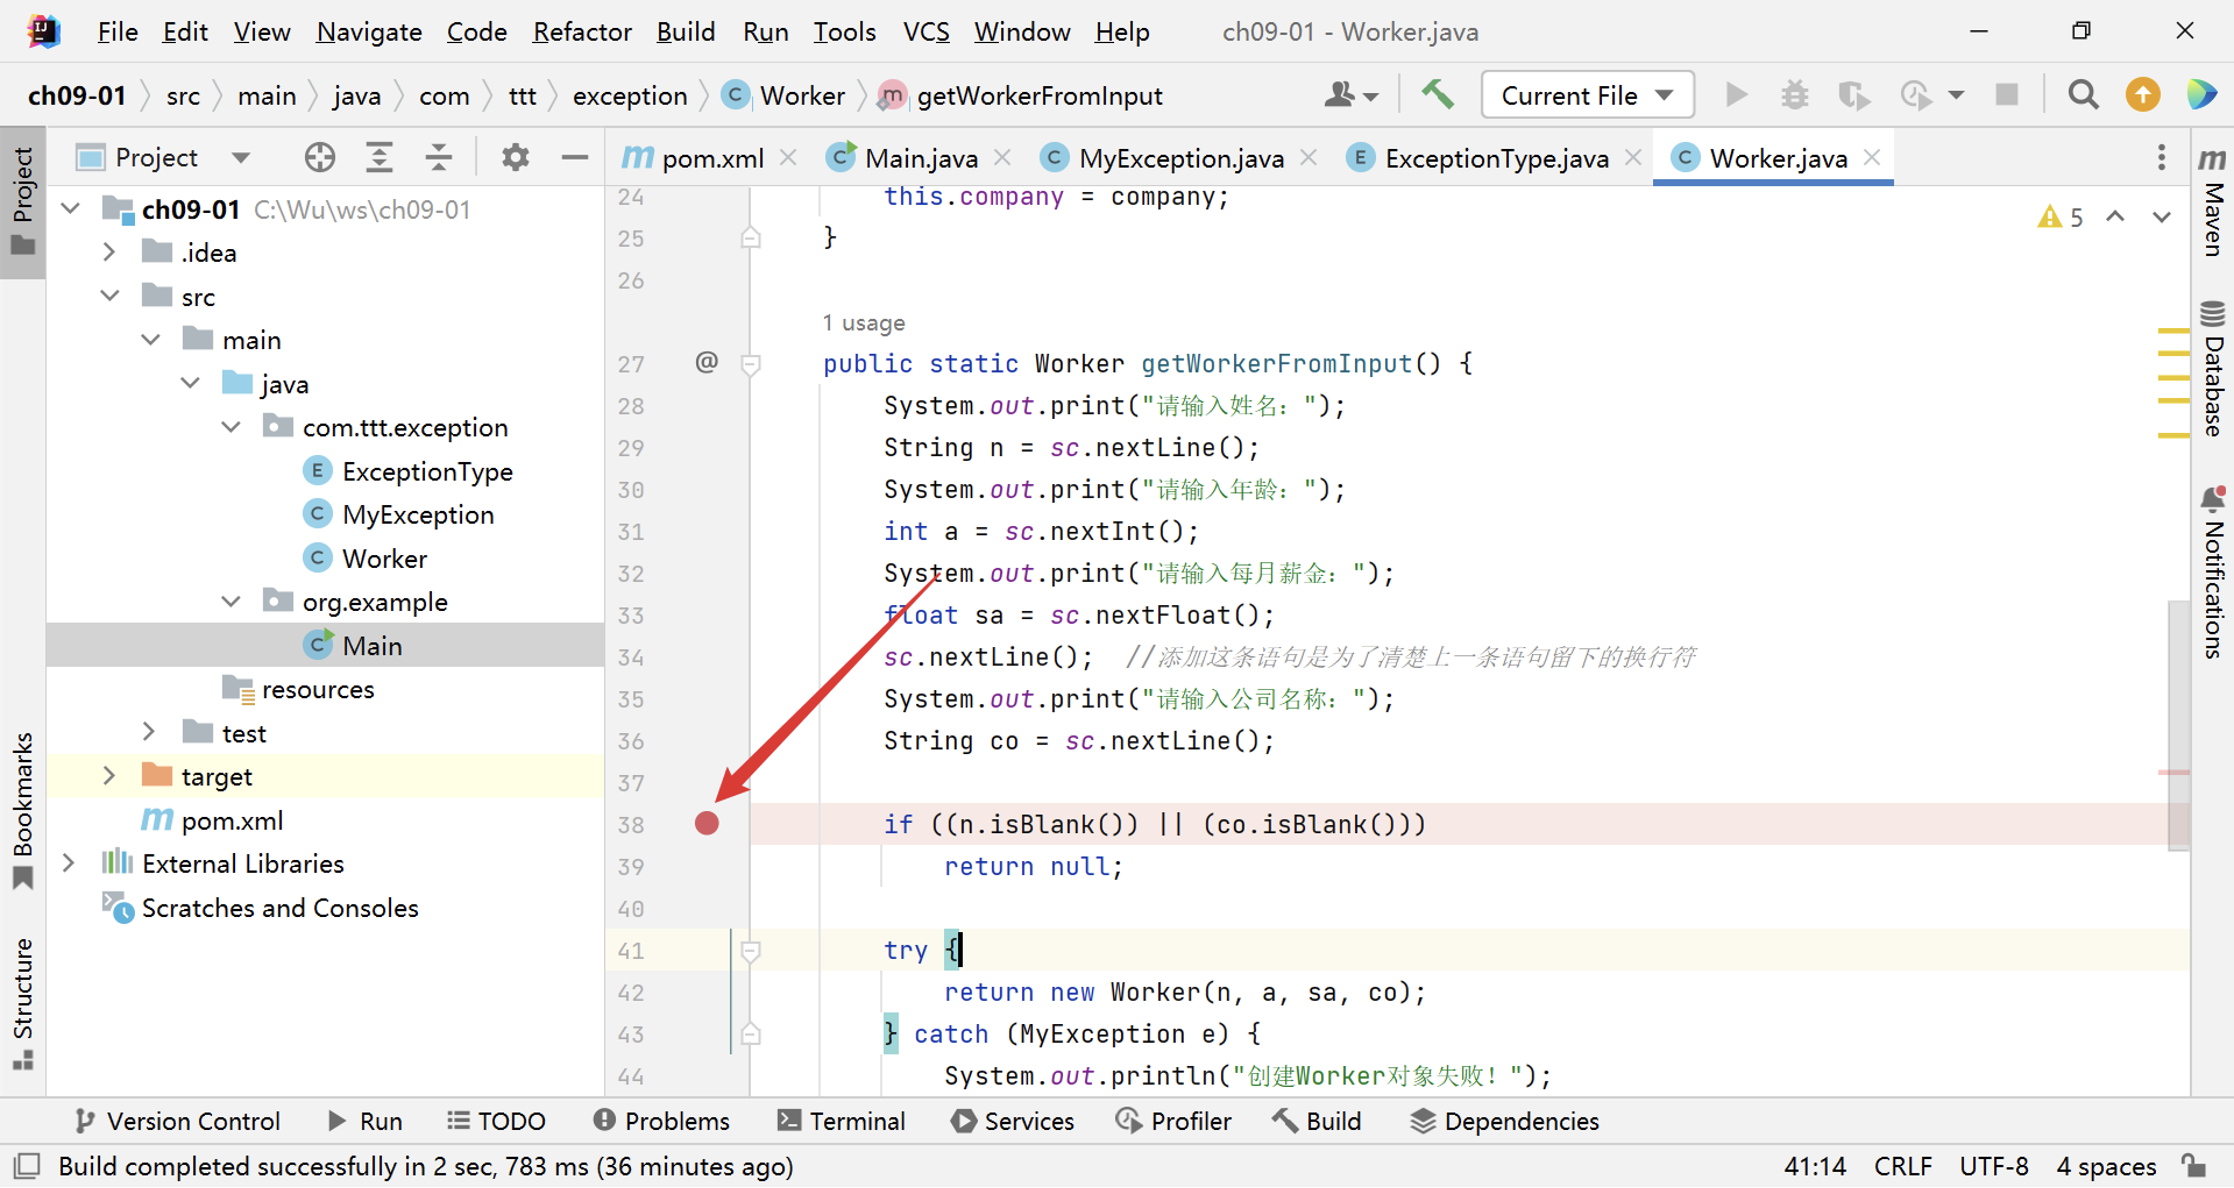Click the Profiler run icon in toolbar

(1915, 95)
